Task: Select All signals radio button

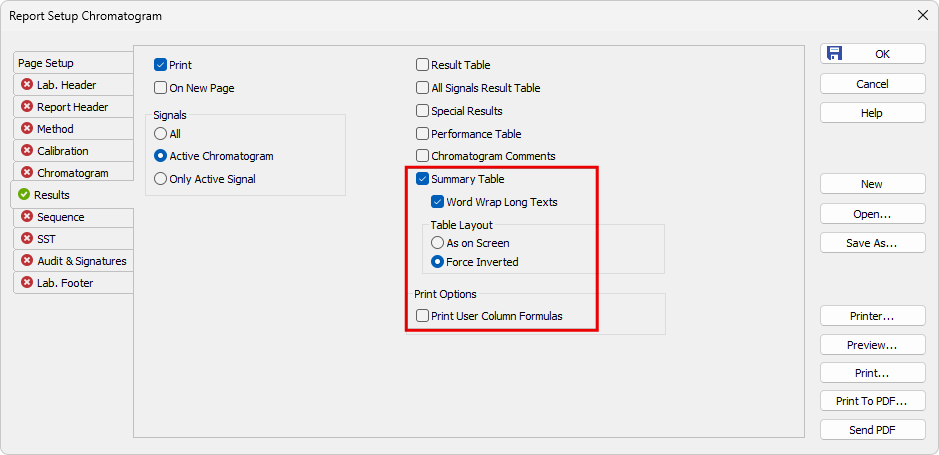Action: (x=160, y=134)
